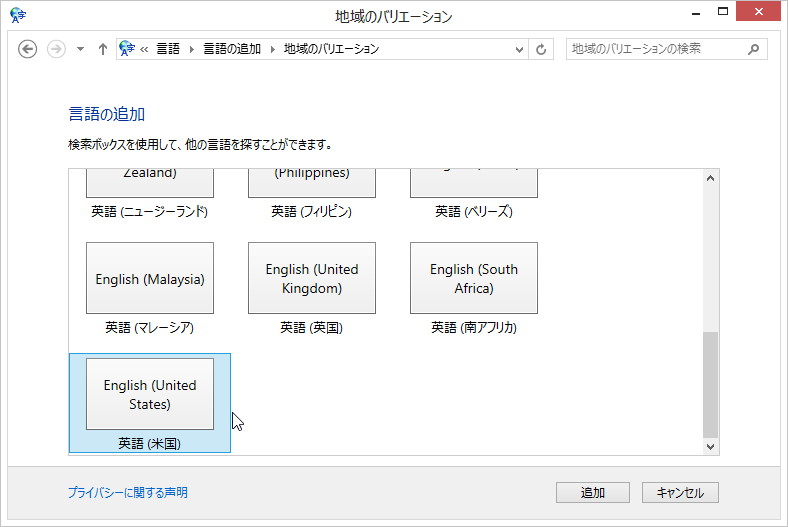Open 言語の追加 breadcrumb segment
The height and width of the screenshot is (527, 788).
click(232, 49)
